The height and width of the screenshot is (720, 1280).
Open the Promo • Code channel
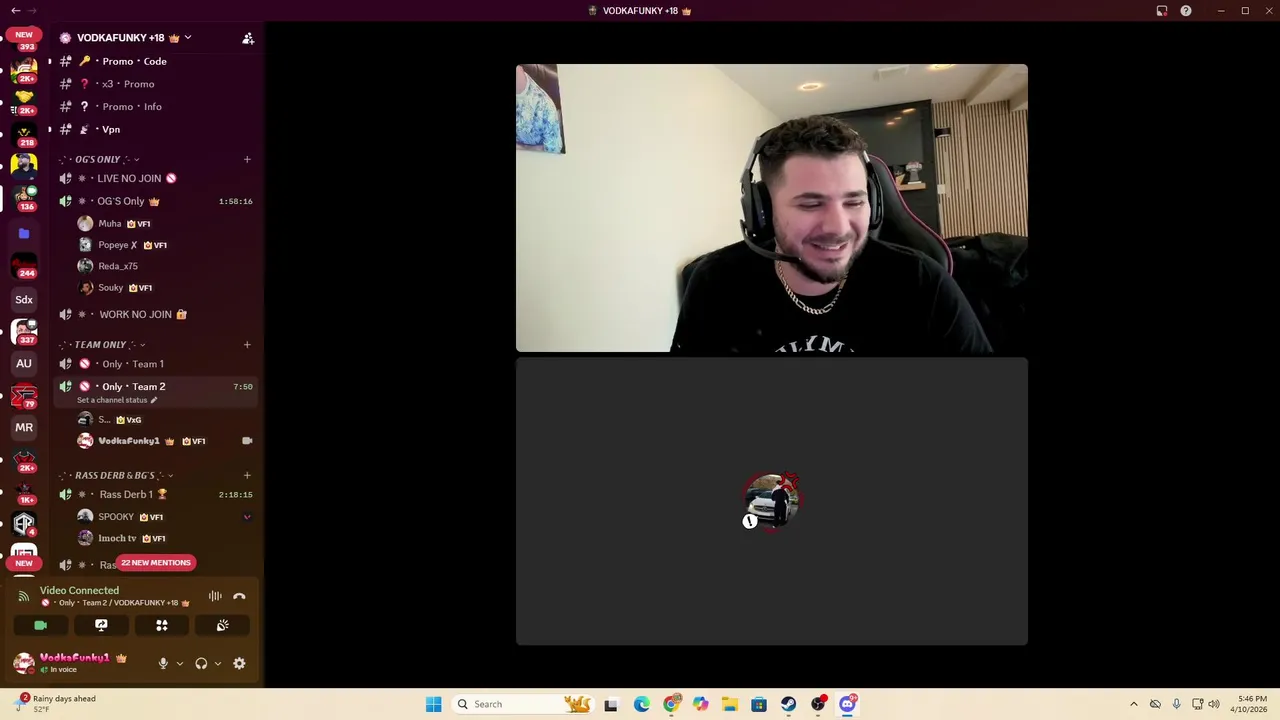(156, 61)
